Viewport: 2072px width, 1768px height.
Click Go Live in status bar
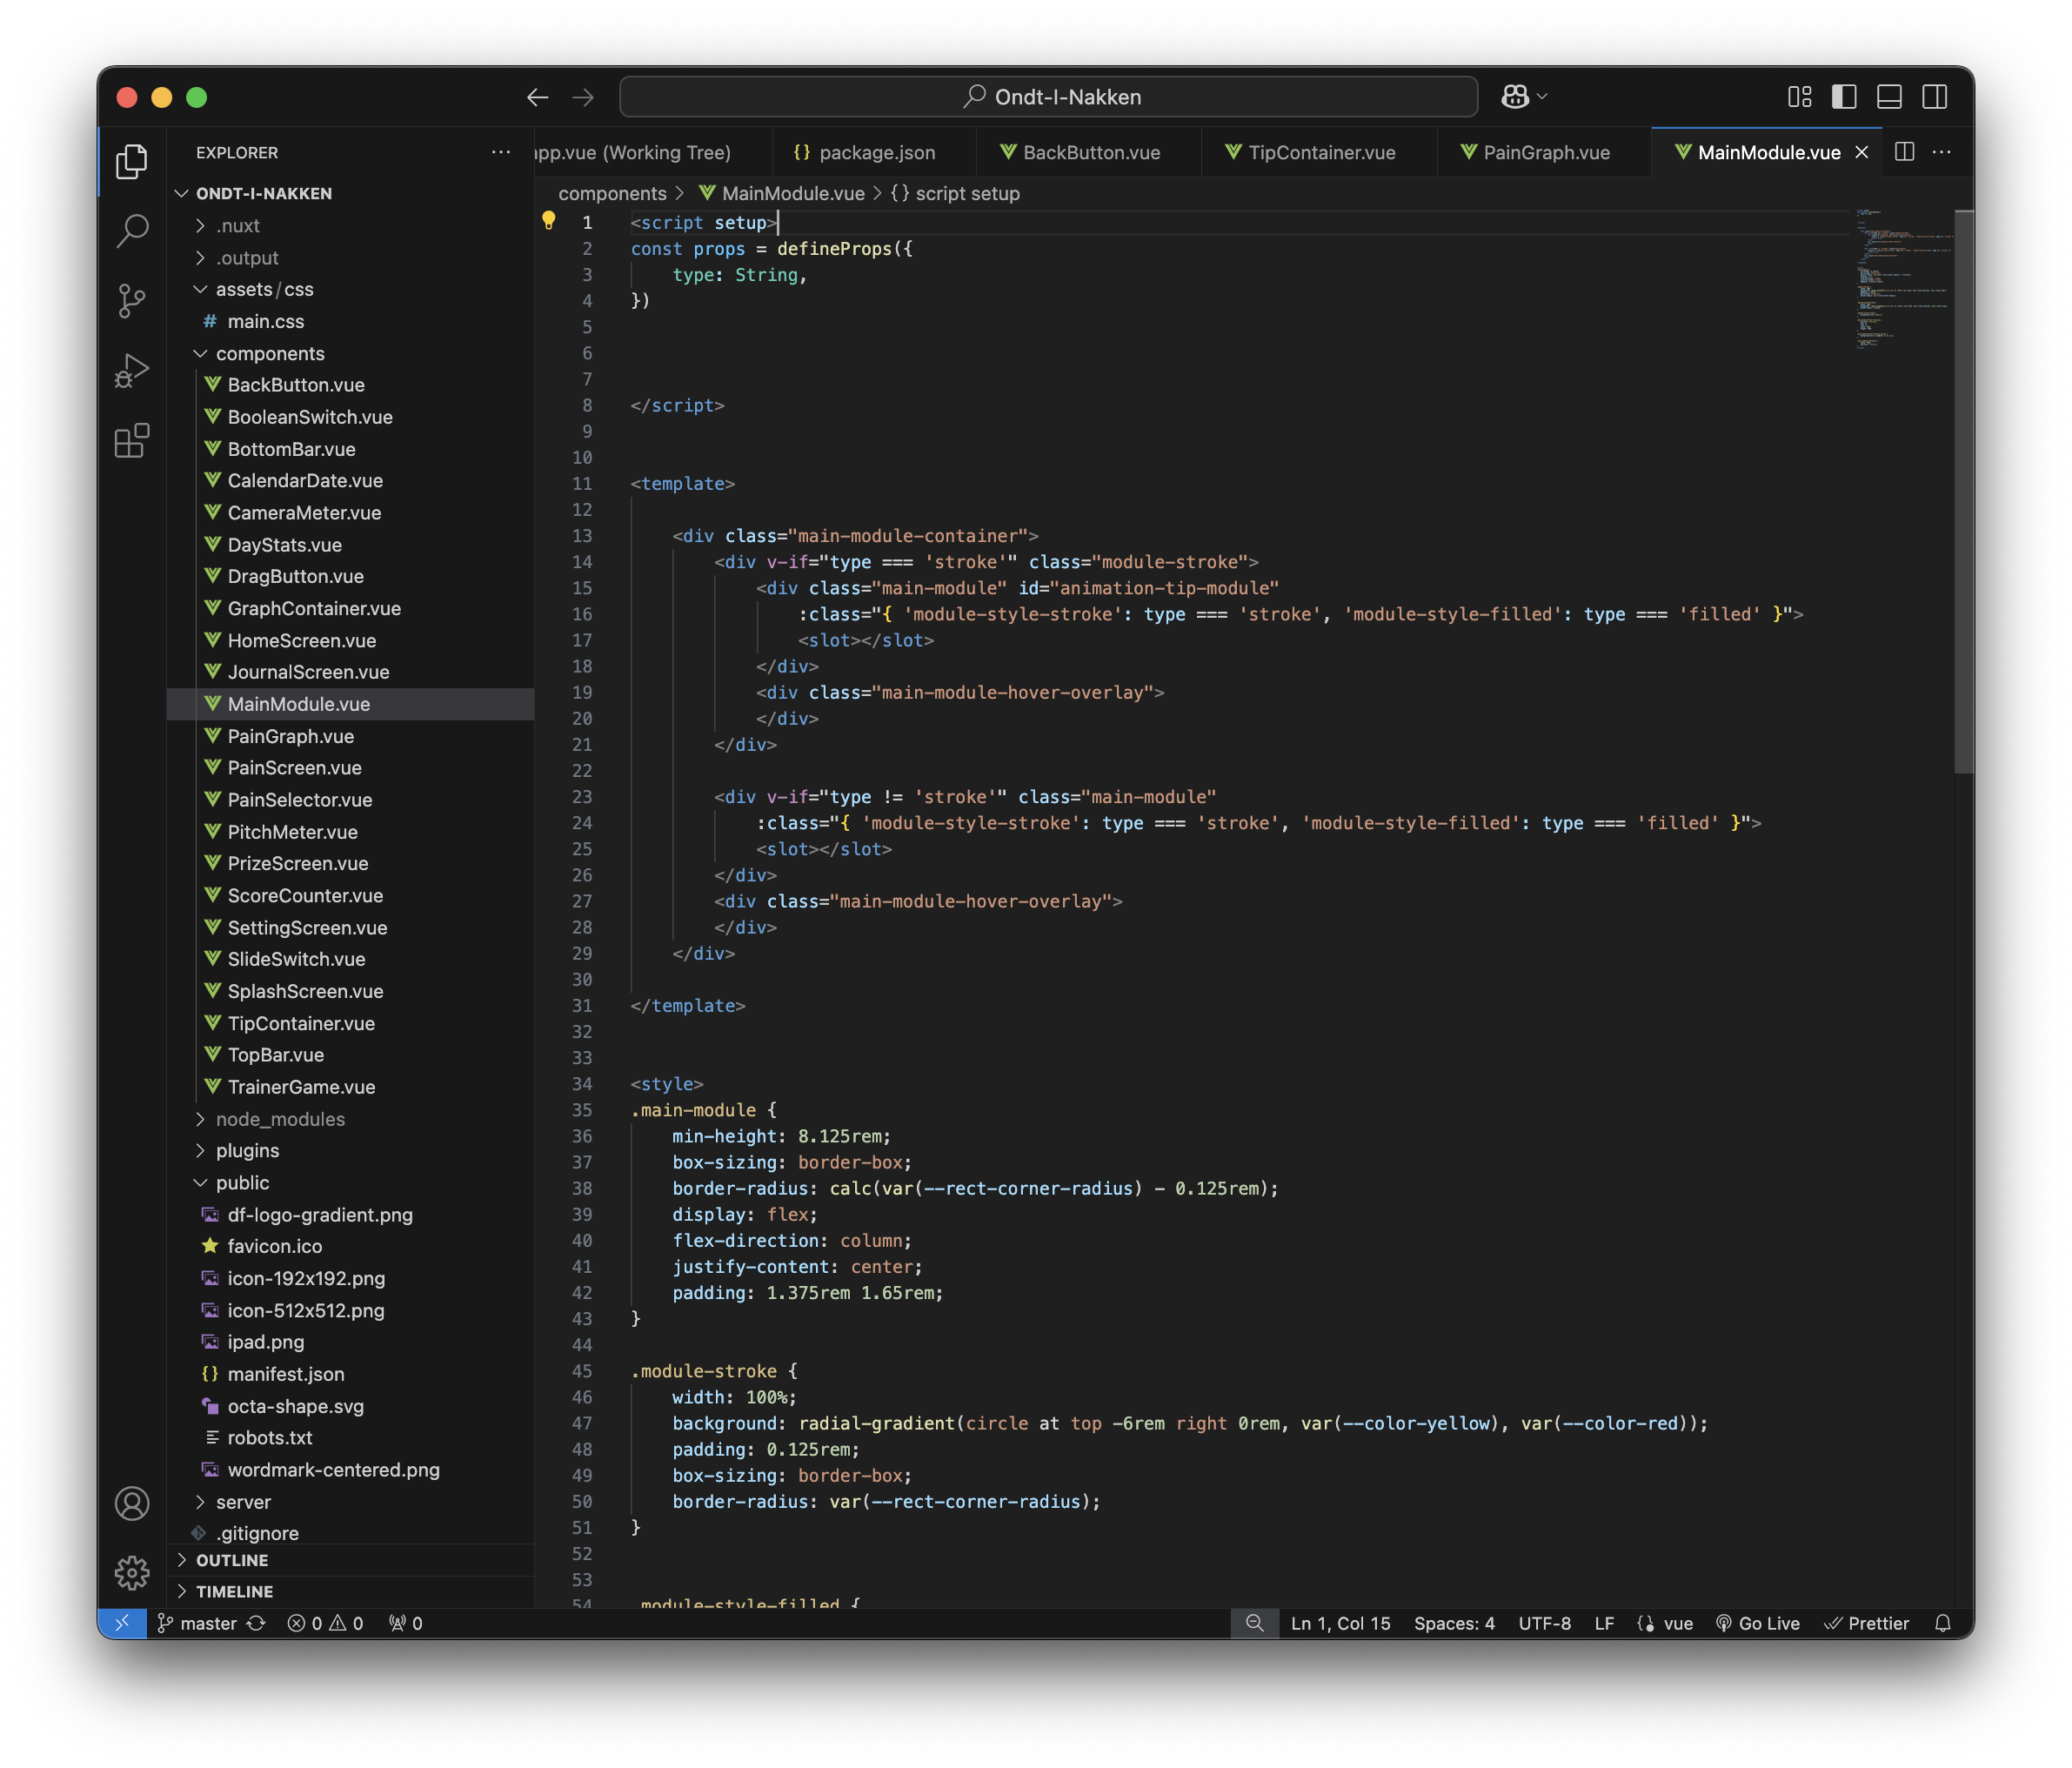[1757, 1623]
